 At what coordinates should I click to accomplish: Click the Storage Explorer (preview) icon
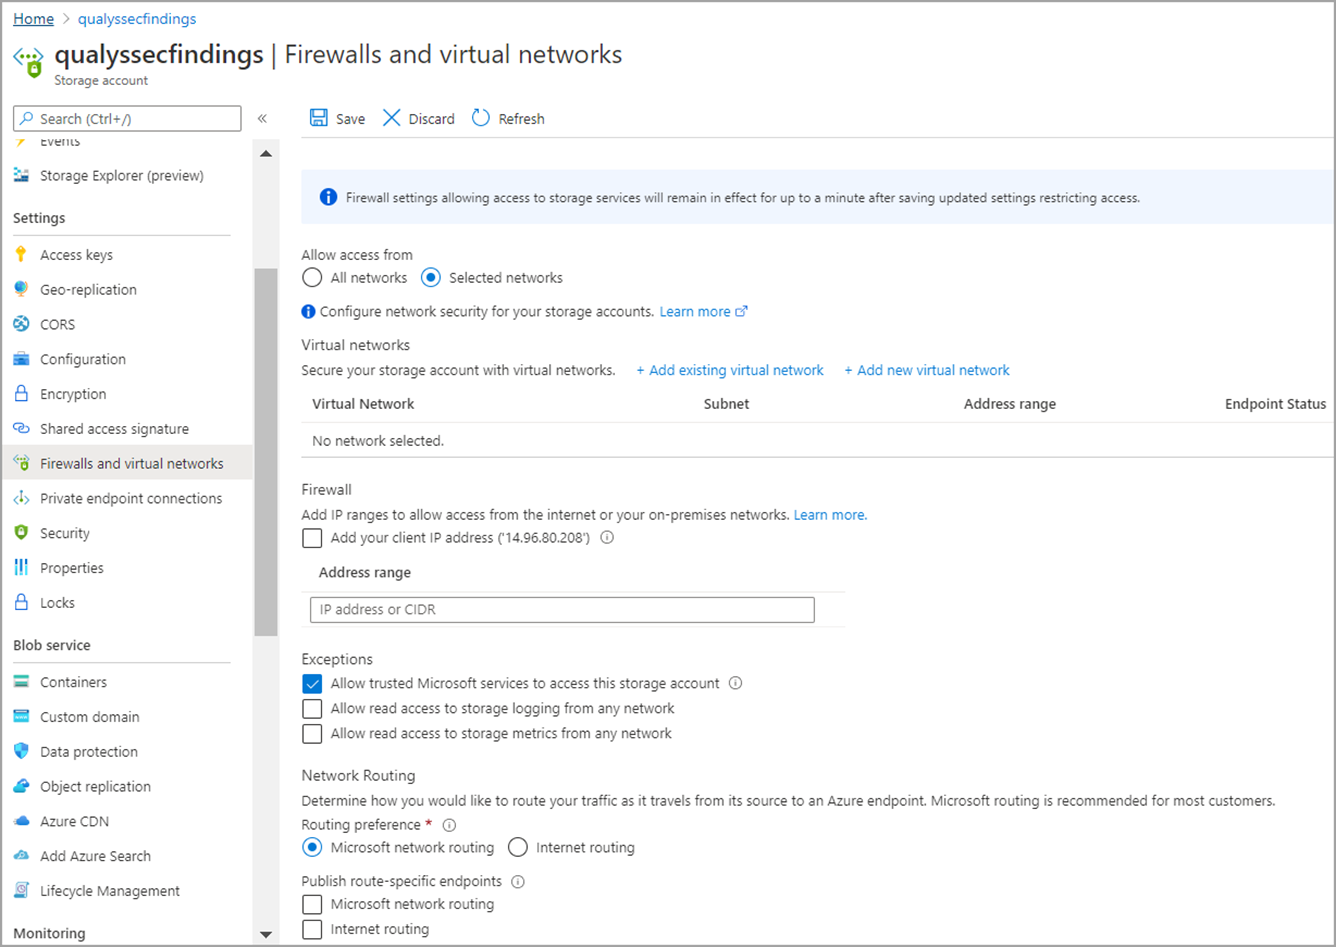point(21,175)
